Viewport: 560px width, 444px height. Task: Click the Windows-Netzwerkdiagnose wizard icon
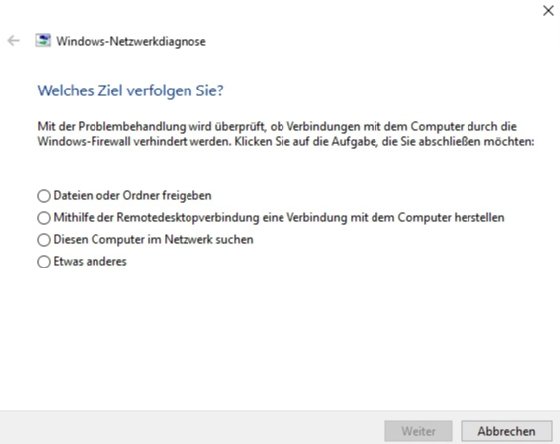(x=43, y=41)
